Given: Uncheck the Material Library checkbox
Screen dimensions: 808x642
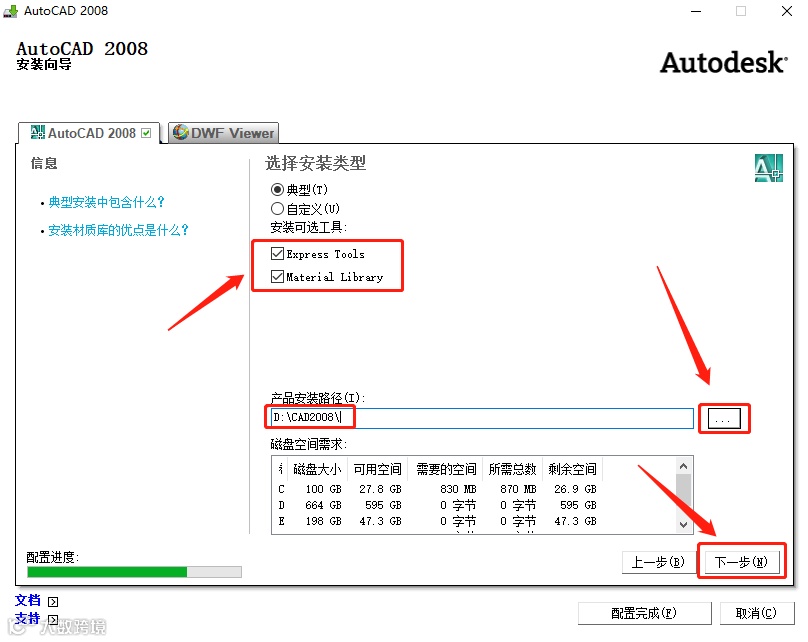Looking at the screenshot, I should coord(277,277).
